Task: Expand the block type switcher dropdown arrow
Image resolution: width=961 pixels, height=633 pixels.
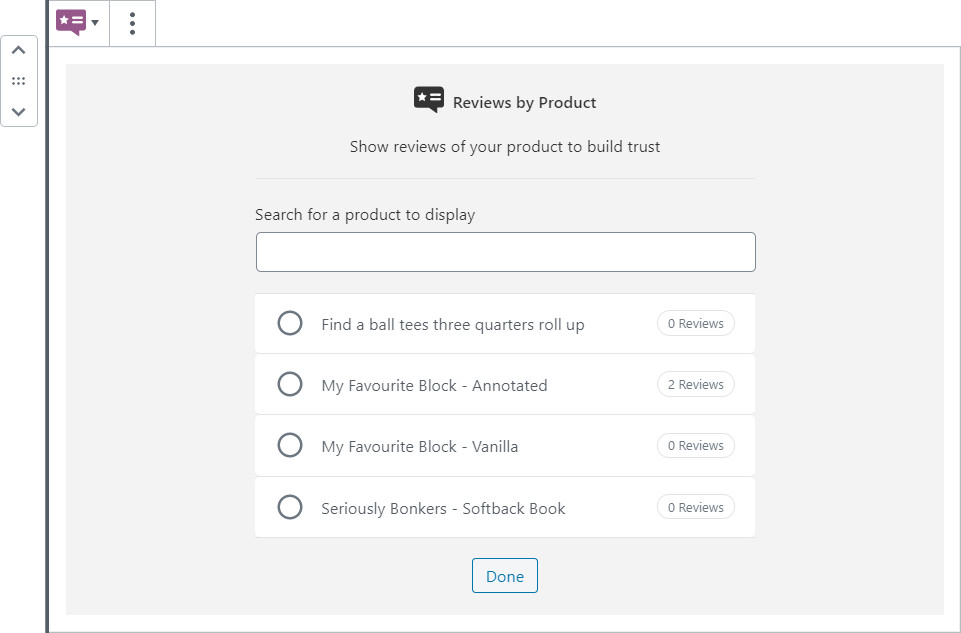Action: coord(96,23)
